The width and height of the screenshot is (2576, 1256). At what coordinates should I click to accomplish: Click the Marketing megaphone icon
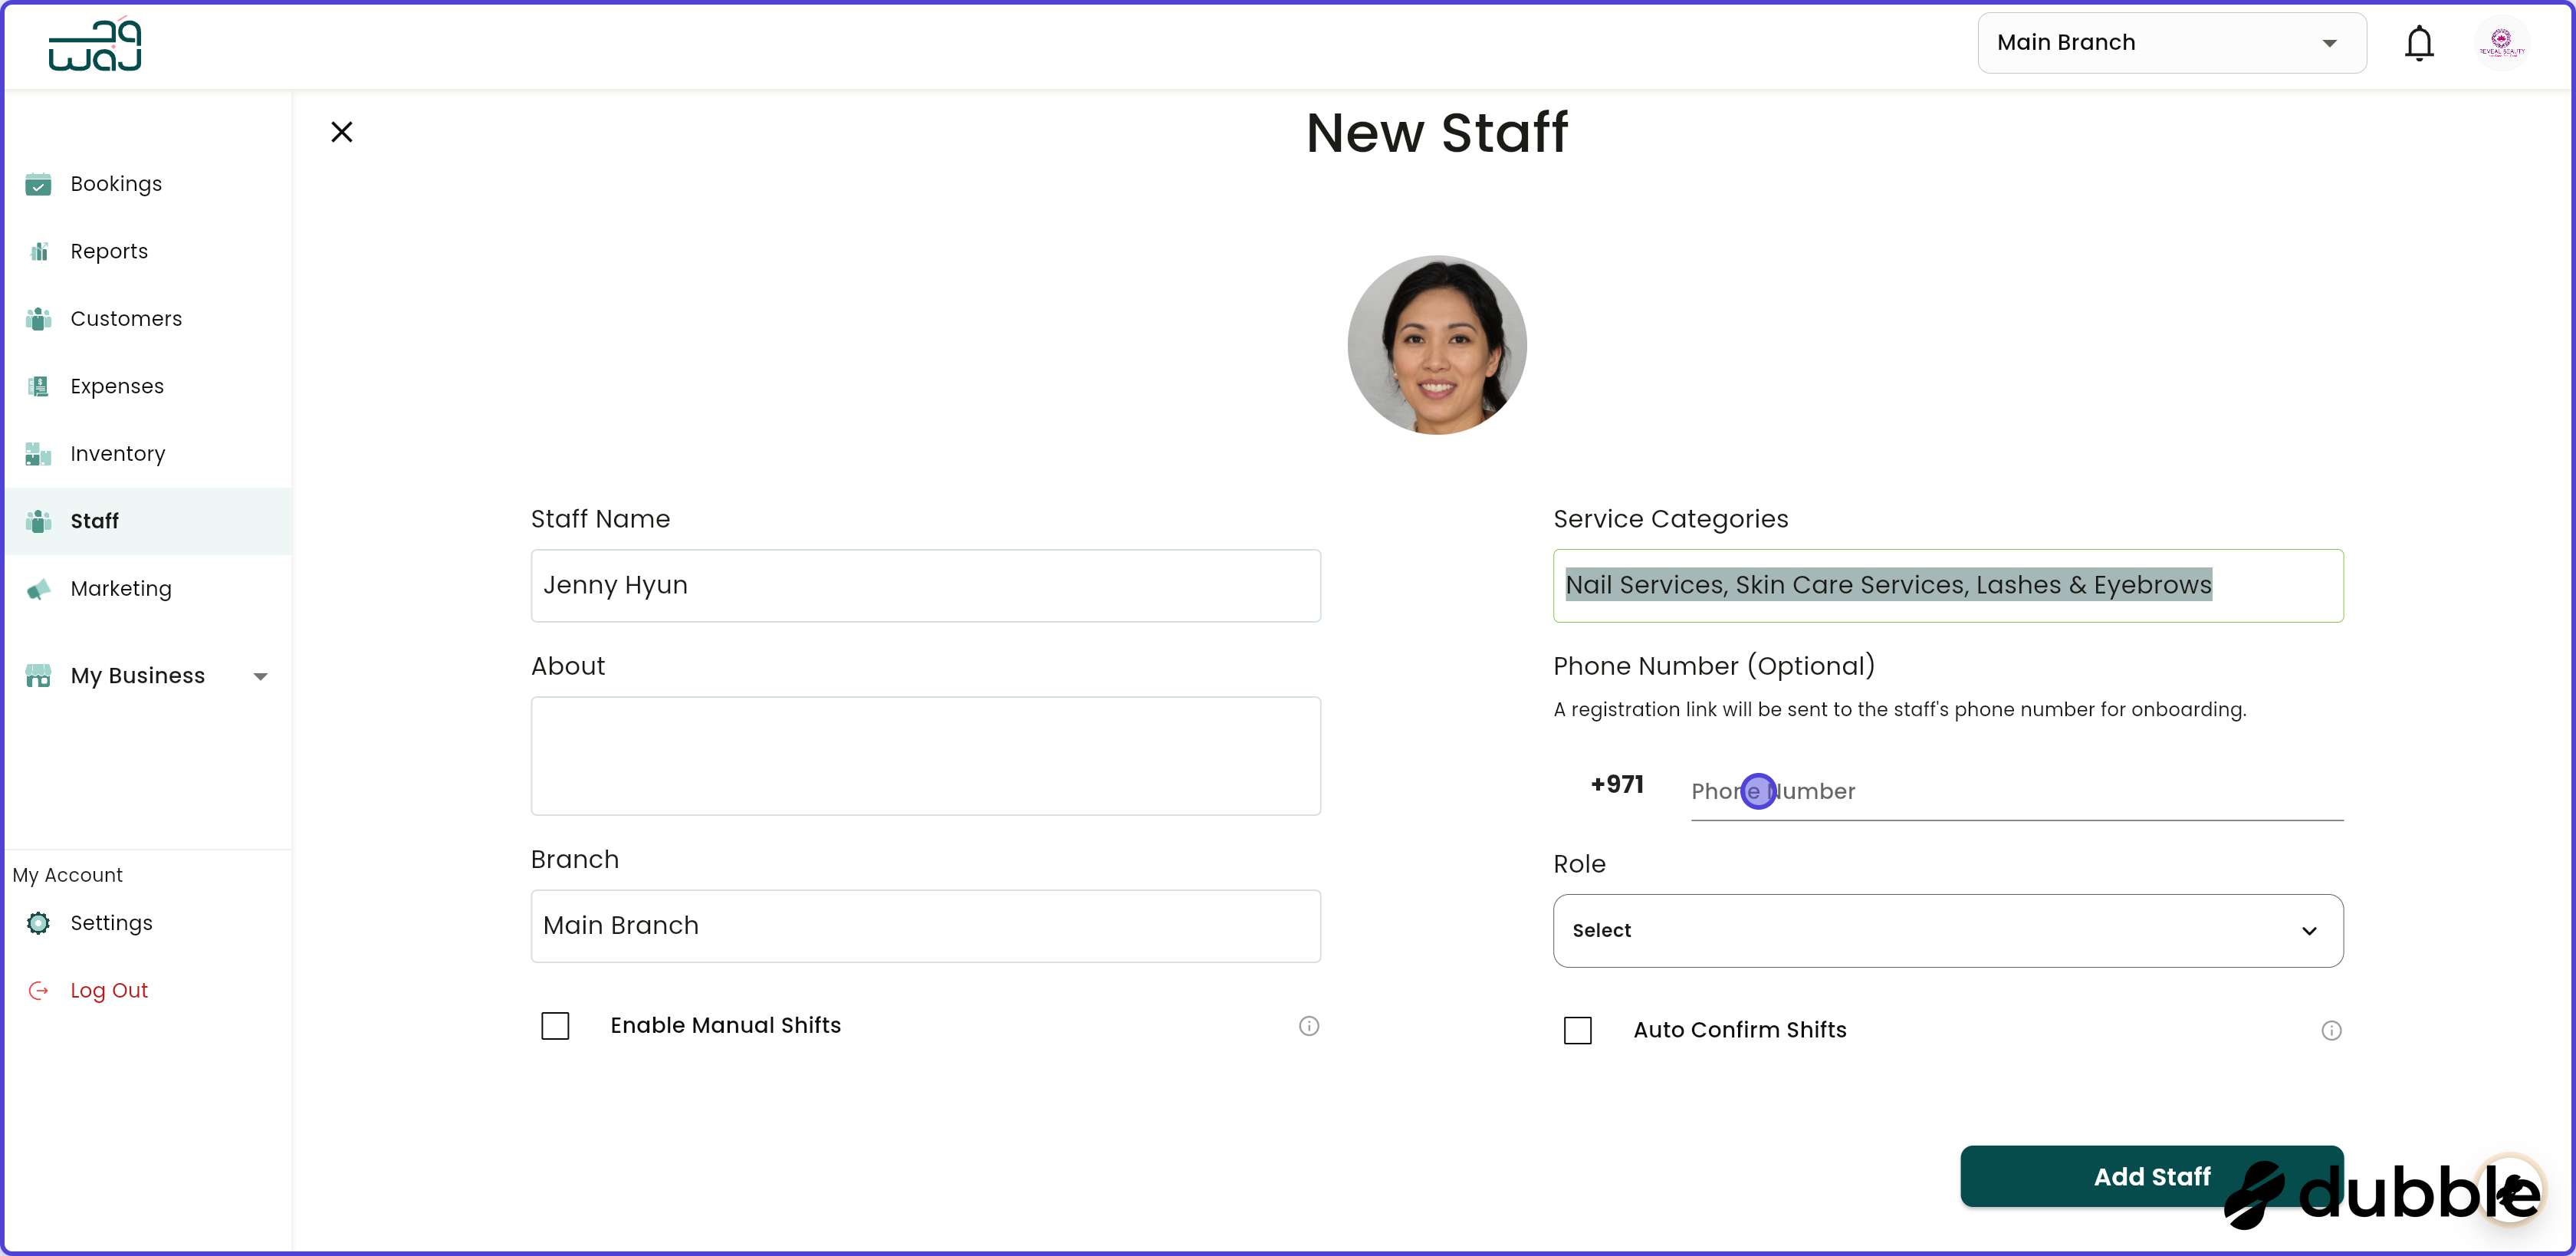[x=37, y=589]
